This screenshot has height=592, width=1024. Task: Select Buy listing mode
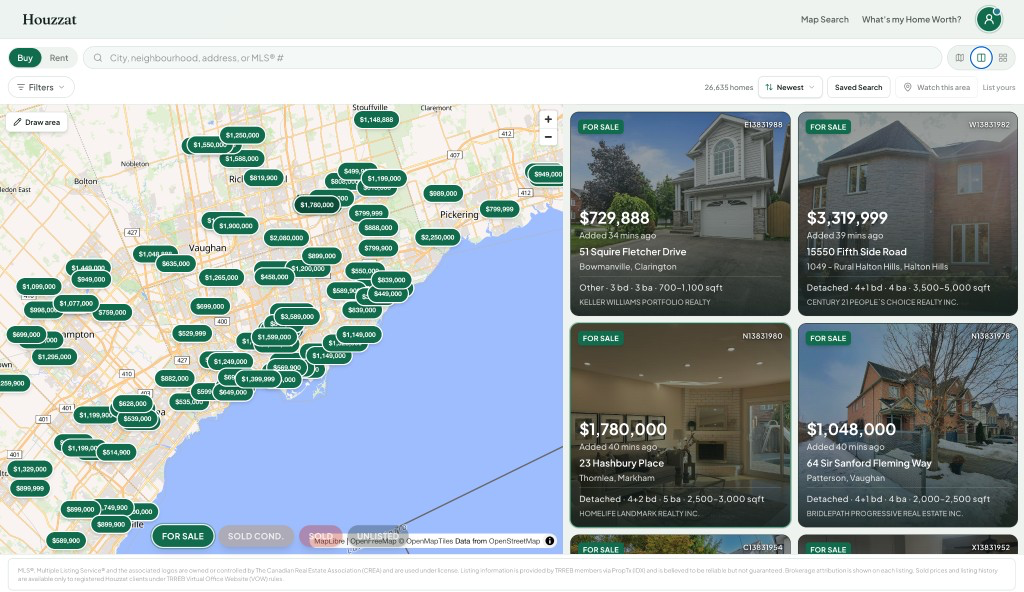25,58
